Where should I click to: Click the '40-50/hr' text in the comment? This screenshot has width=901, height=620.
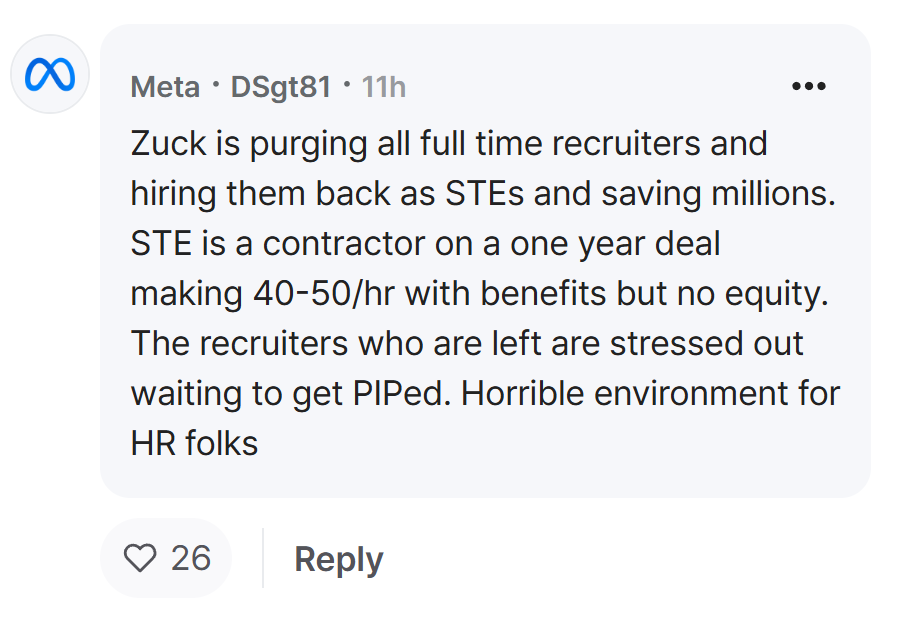coord(324,293)
